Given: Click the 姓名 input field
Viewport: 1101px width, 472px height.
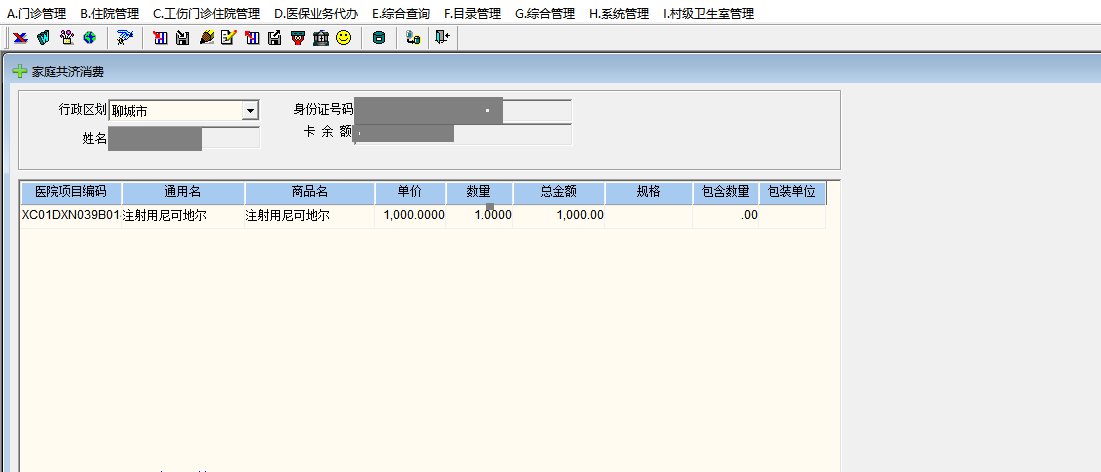Looking at the screenshot, I should tap(184, 138).
